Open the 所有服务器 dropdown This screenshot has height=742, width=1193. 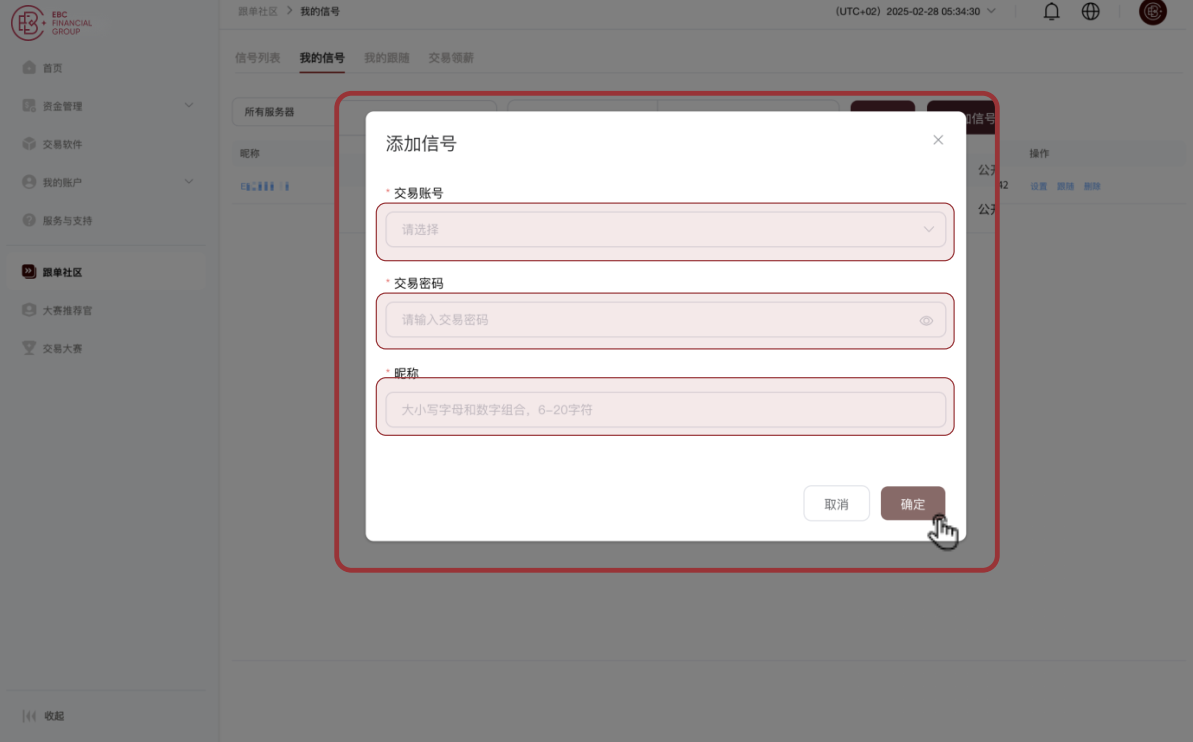click(x=364, y=112)
